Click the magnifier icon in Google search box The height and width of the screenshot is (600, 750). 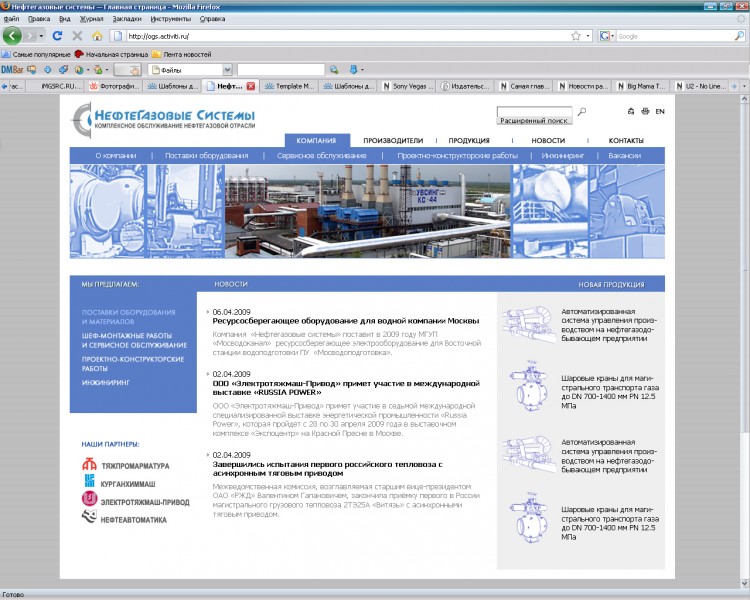[x=739, y=36]
